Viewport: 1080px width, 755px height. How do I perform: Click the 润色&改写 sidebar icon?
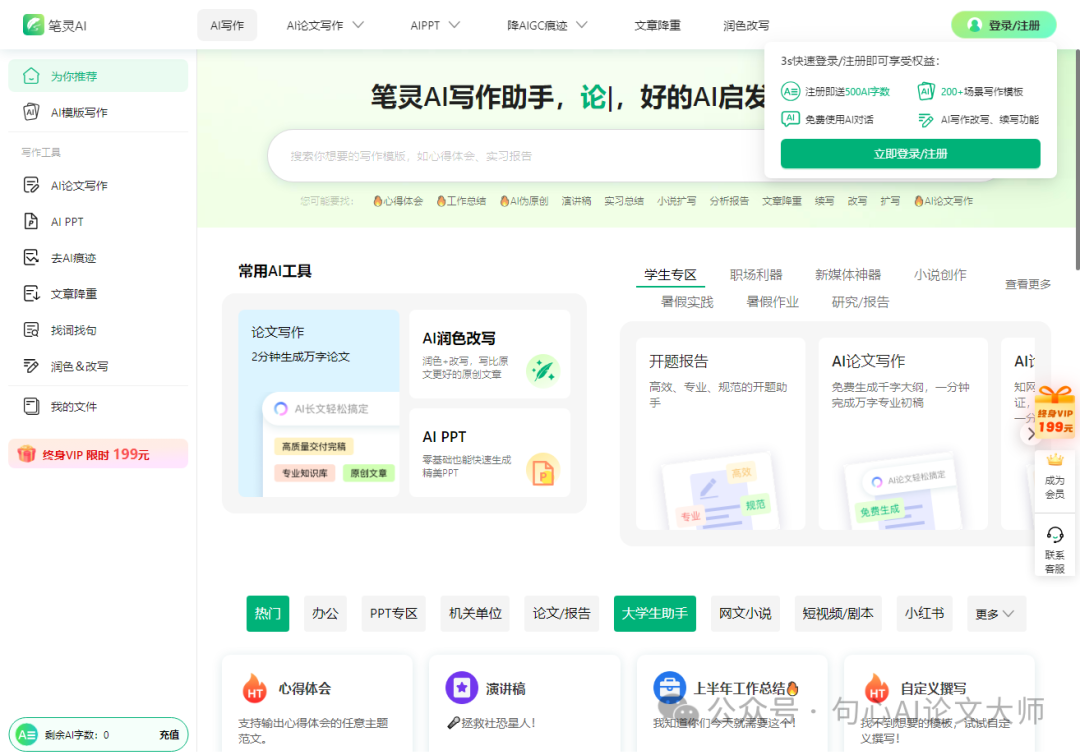tap(31, 366)
